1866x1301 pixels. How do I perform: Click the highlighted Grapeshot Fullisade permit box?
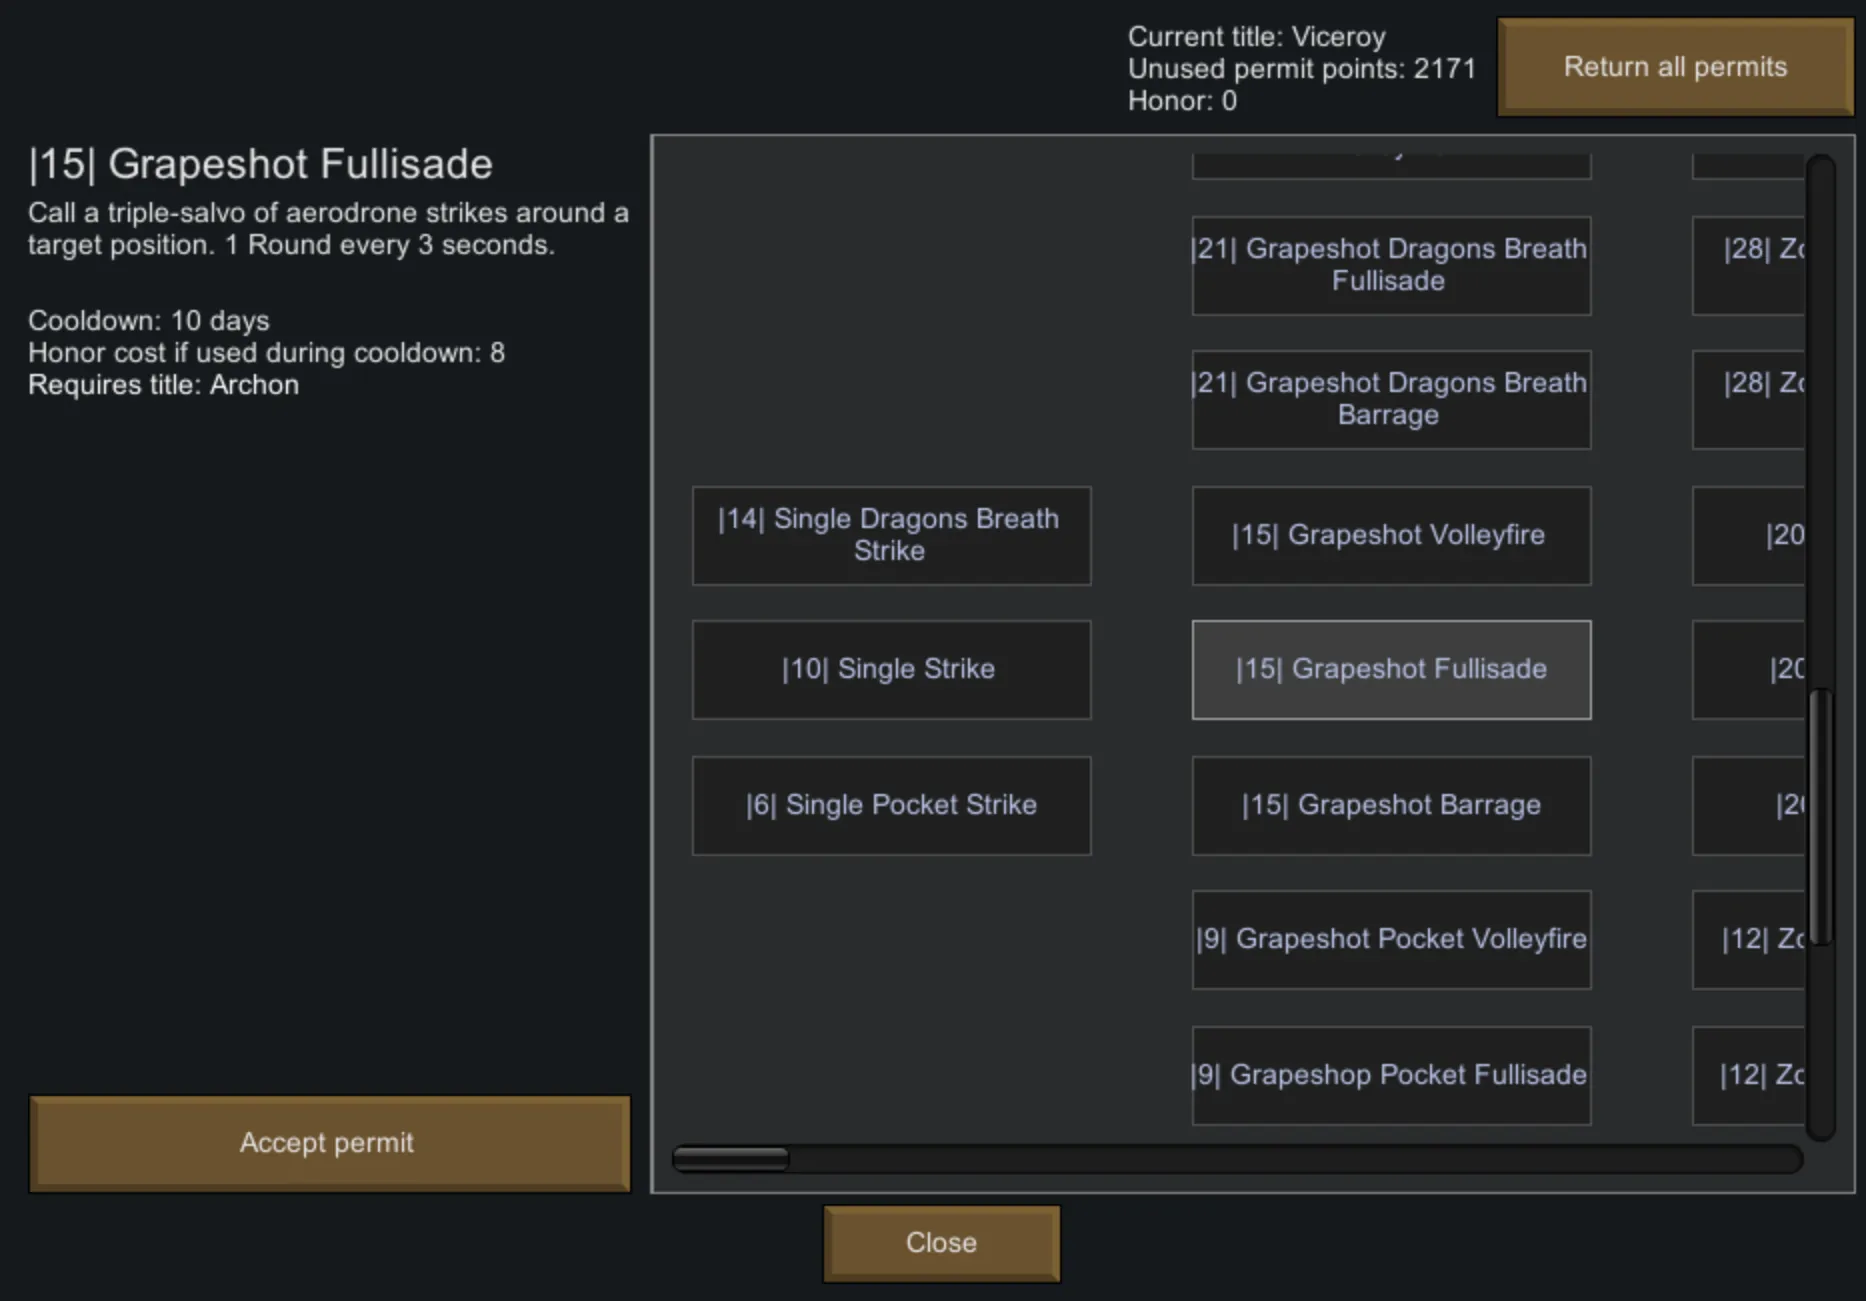[x=1390, y=669]
